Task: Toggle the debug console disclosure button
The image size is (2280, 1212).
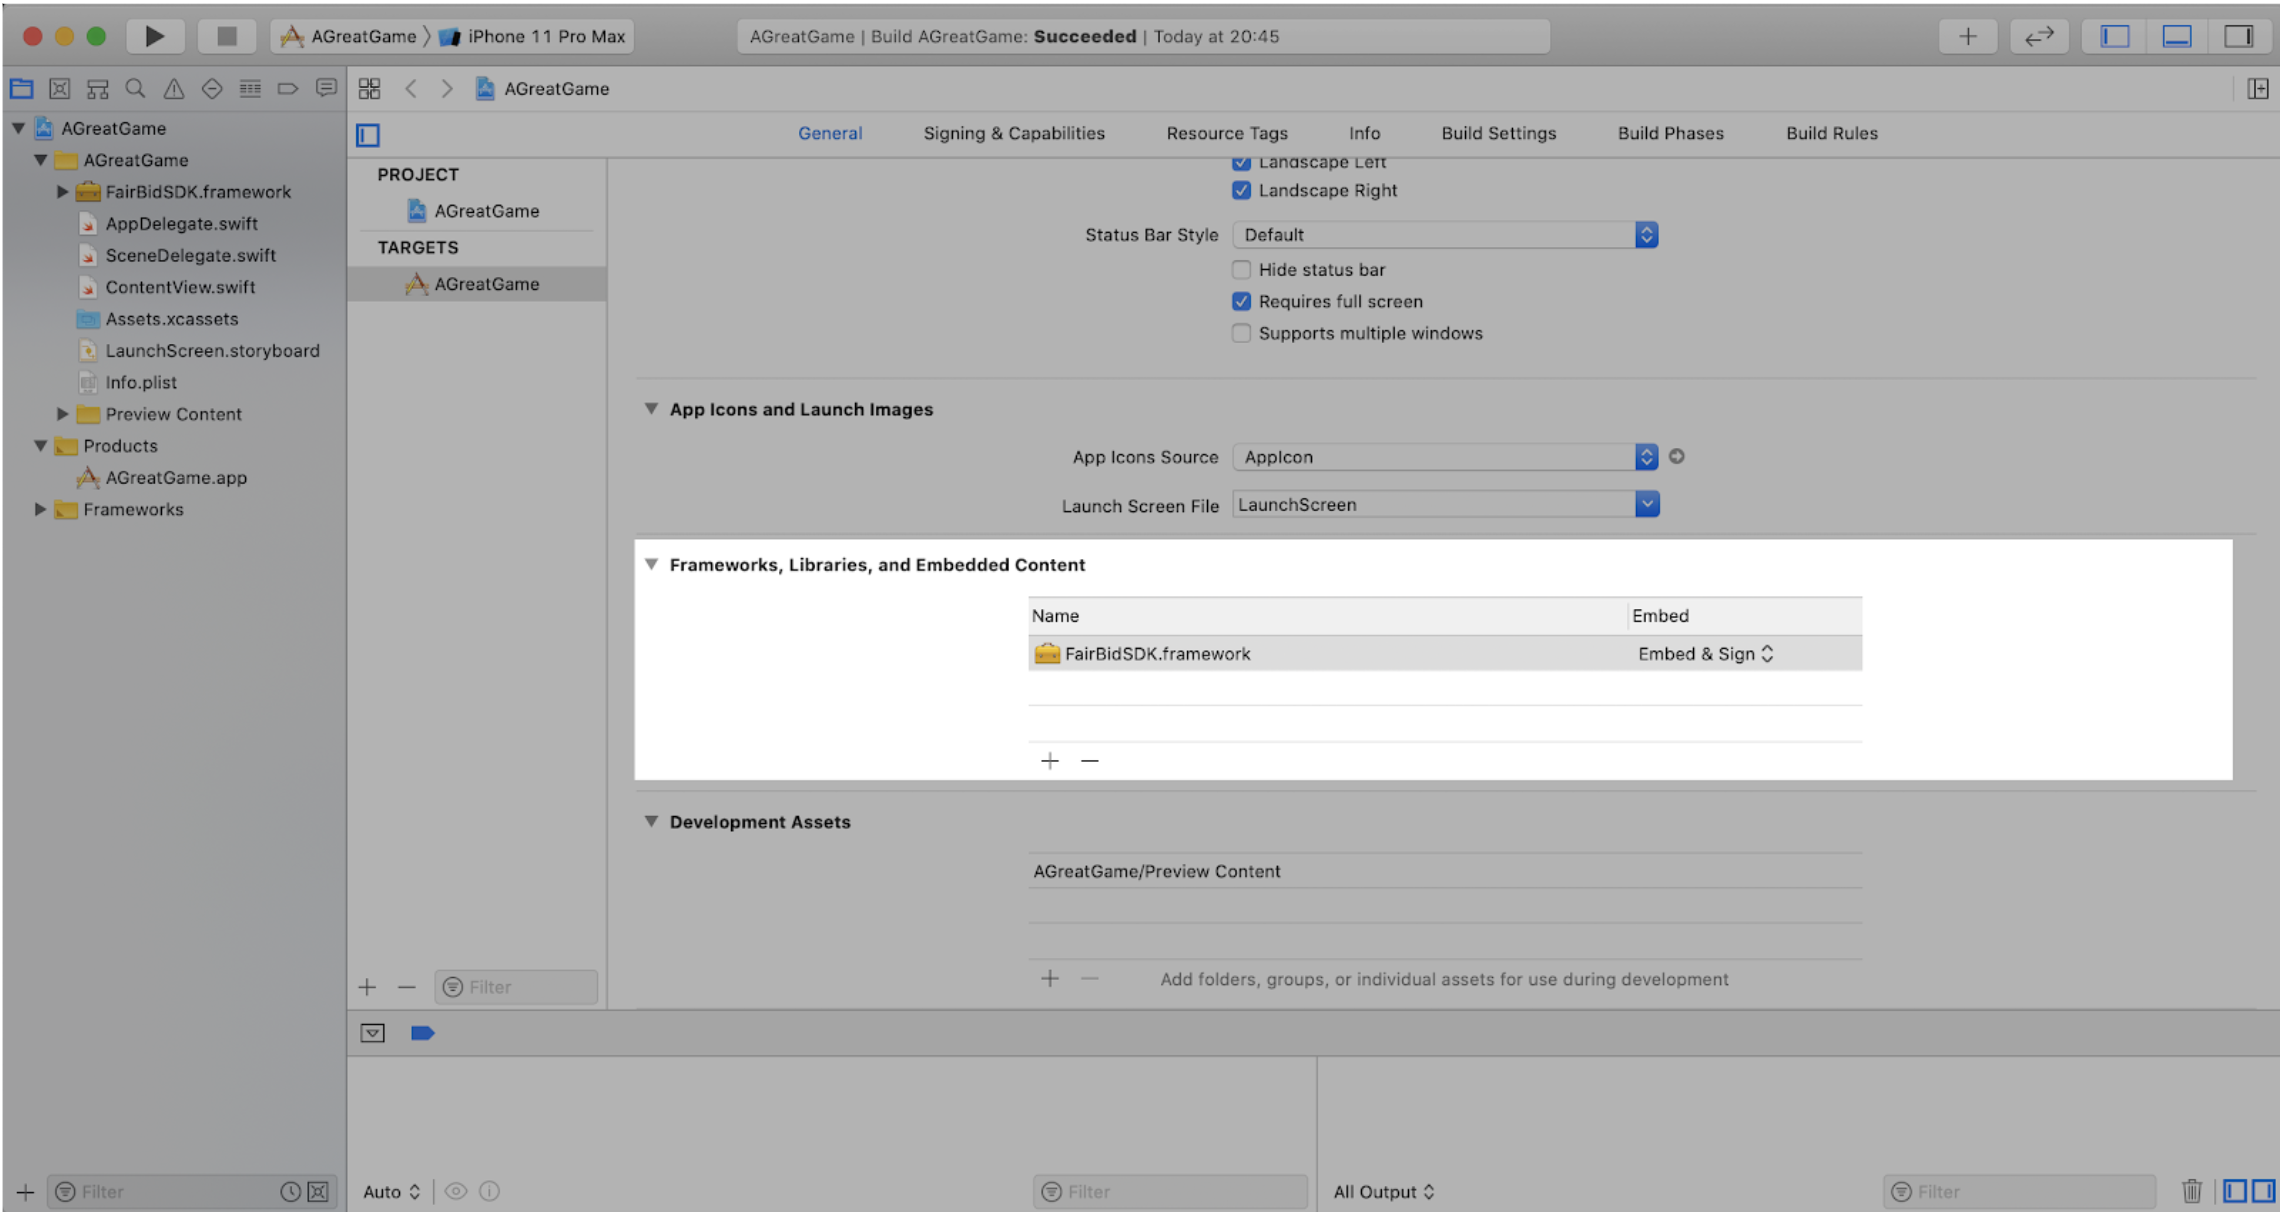Action: pyautogui.click(x=372, y=1033)
